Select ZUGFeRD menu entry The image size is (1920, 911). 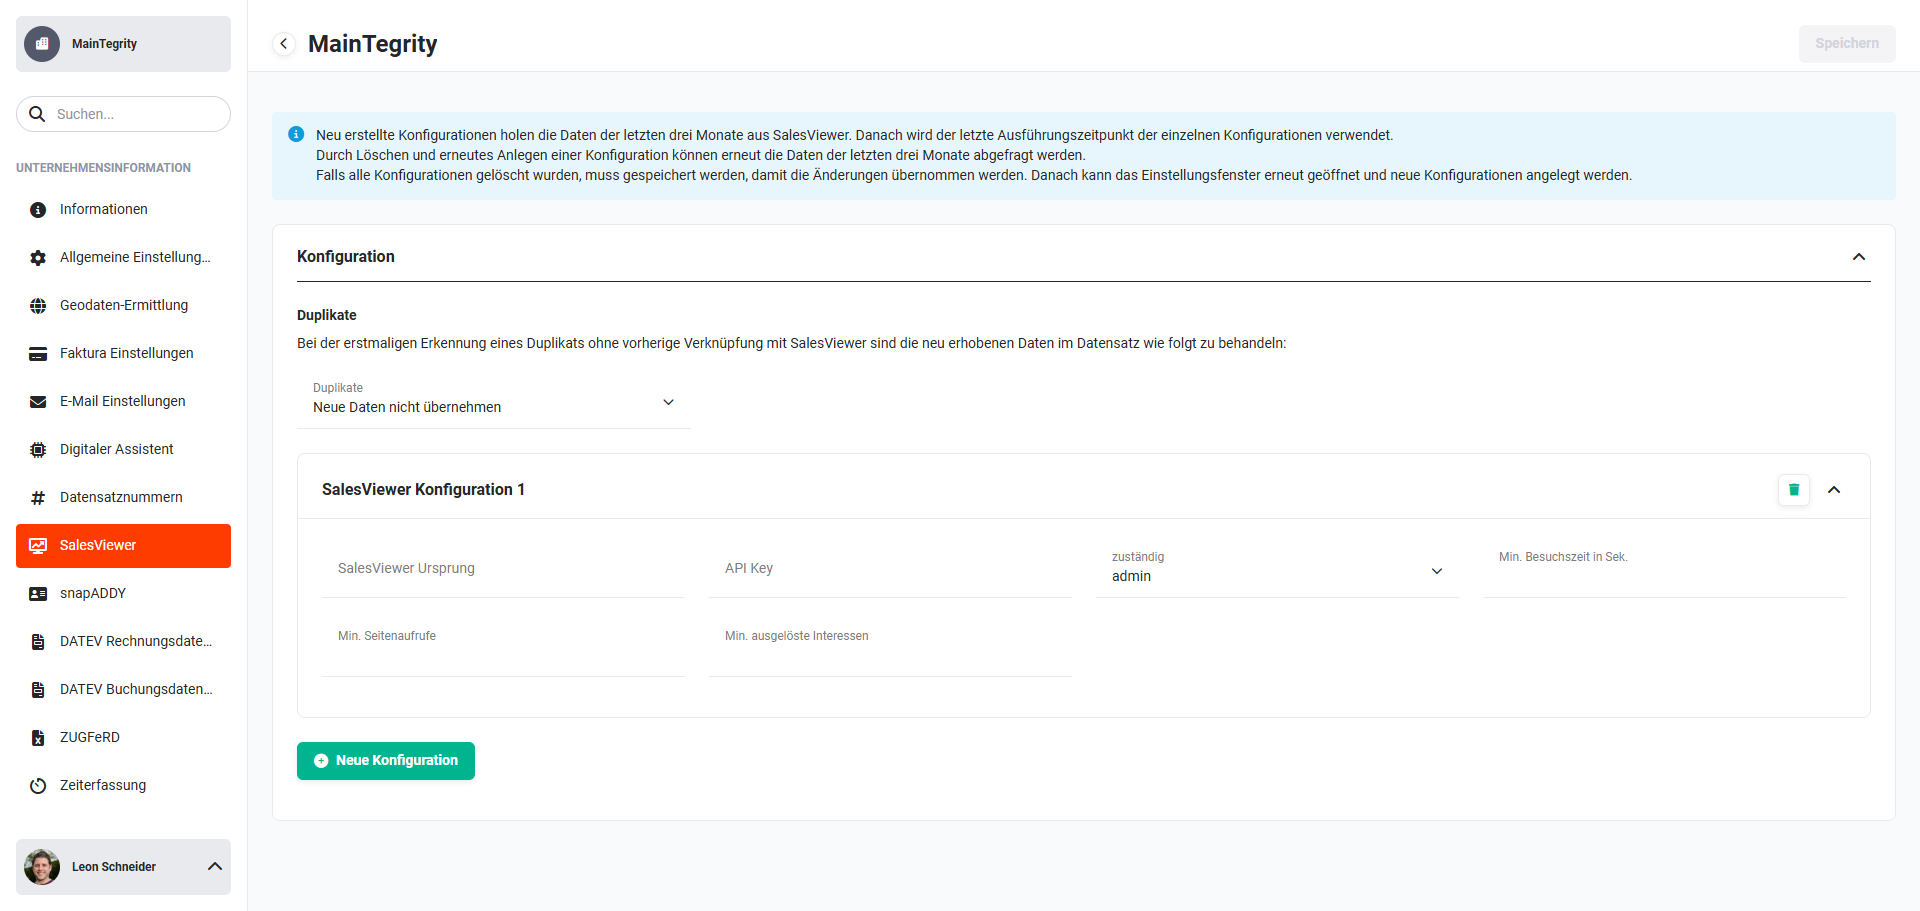(123, 738)
